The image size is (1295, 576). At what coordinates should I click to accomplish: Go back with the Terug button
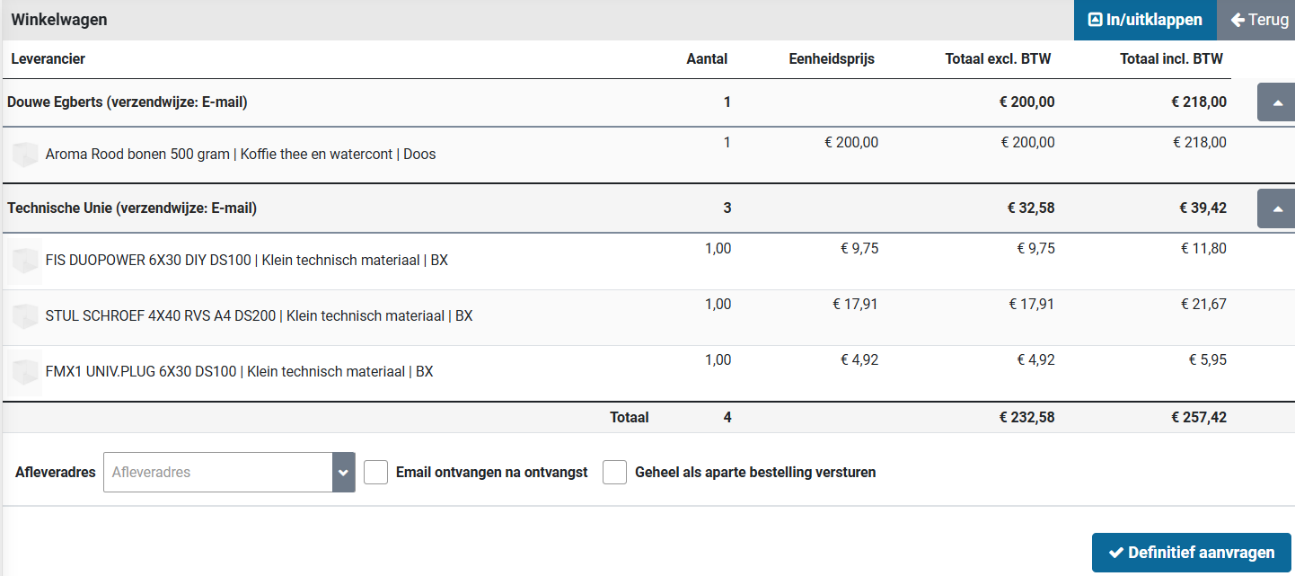tap(1259, 20)
